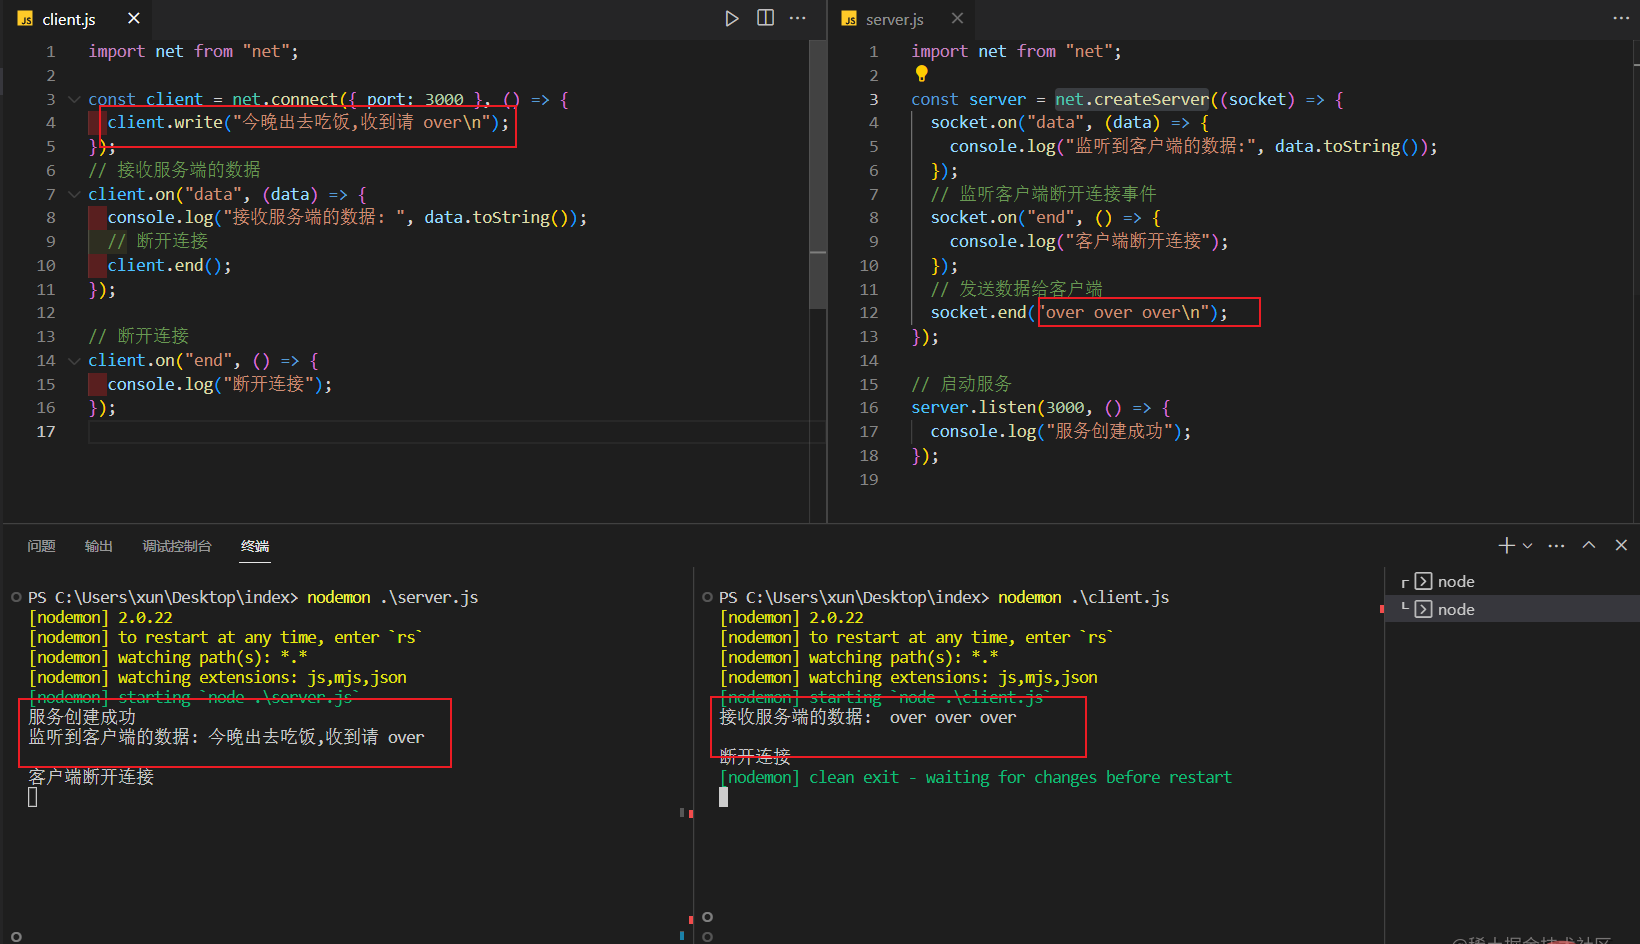
Task: Create a new terminal with plus icon
Action: pyautogui.click(x=1506, y=545)
